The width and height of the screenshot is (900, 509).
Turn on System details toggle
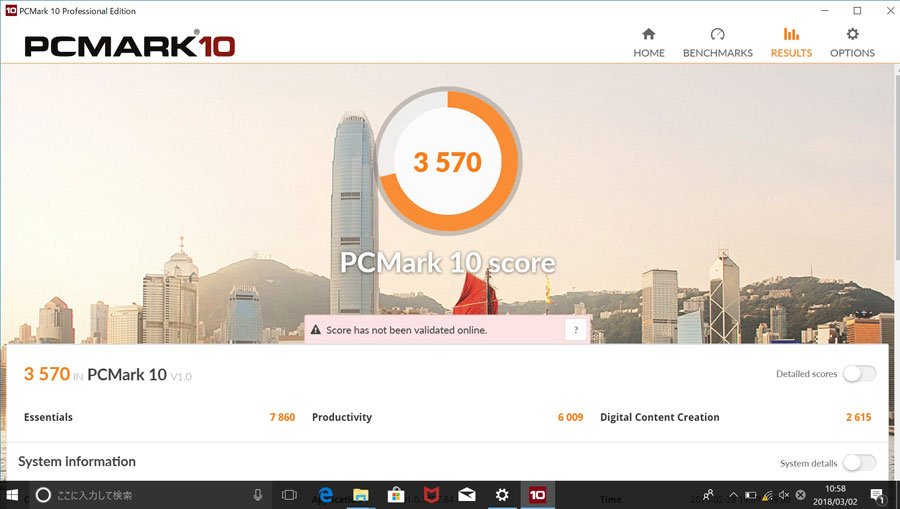pyautogui.click(x=859, y=463)
